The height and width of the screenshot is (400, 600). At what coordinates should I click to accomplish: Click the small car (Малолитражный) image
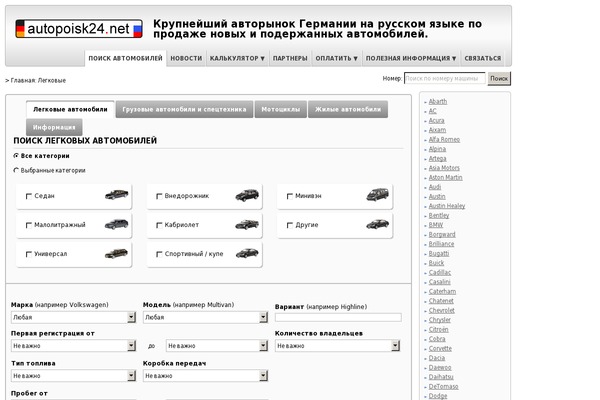pyautogui.click(x=117, y=224)
